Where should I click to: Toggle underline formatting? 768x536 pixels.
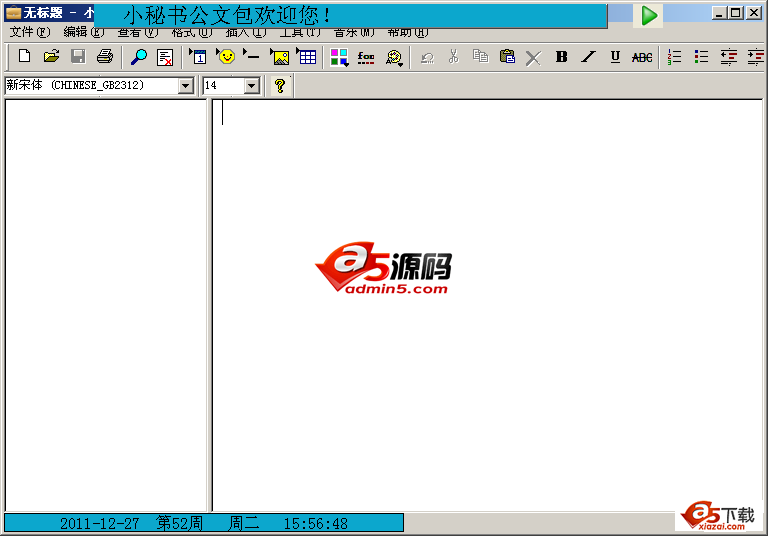[615, 57]
